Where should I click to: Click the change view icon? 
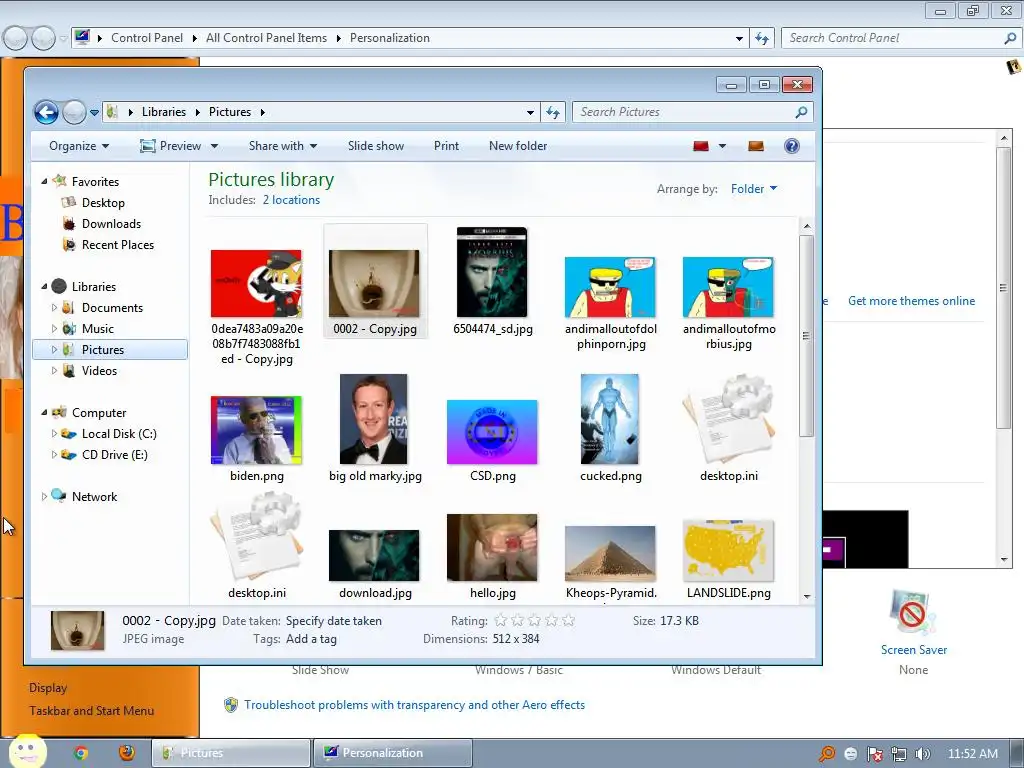[701, 146]
